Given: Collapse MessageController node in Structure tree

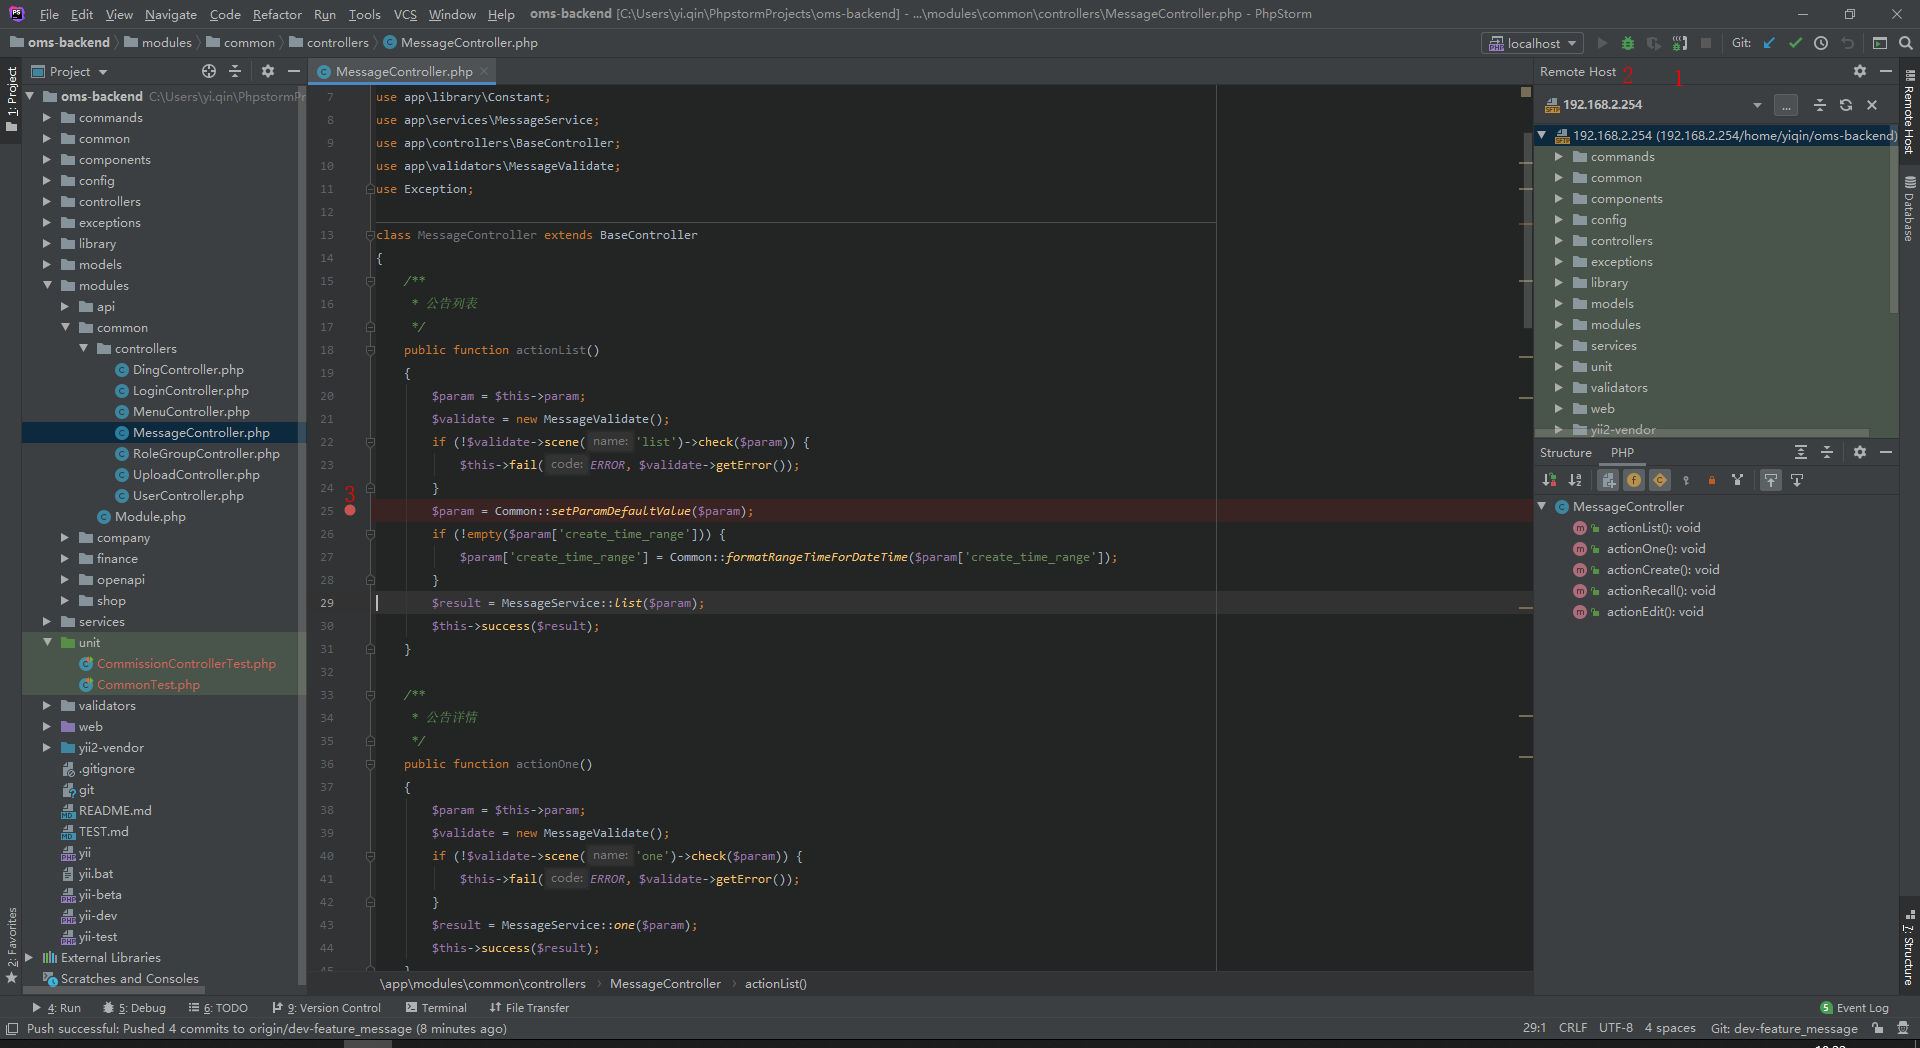Looking at the screenshot, I should [1542, 507].
